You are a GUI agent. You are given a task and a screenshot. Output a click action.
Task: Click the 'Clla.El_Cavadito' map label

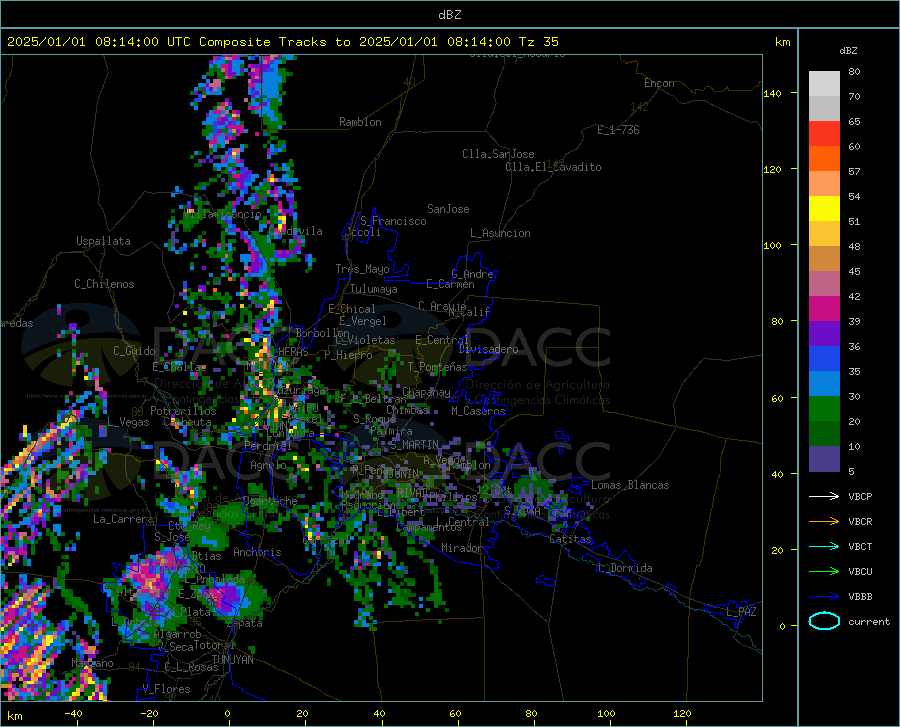[553, 167]
